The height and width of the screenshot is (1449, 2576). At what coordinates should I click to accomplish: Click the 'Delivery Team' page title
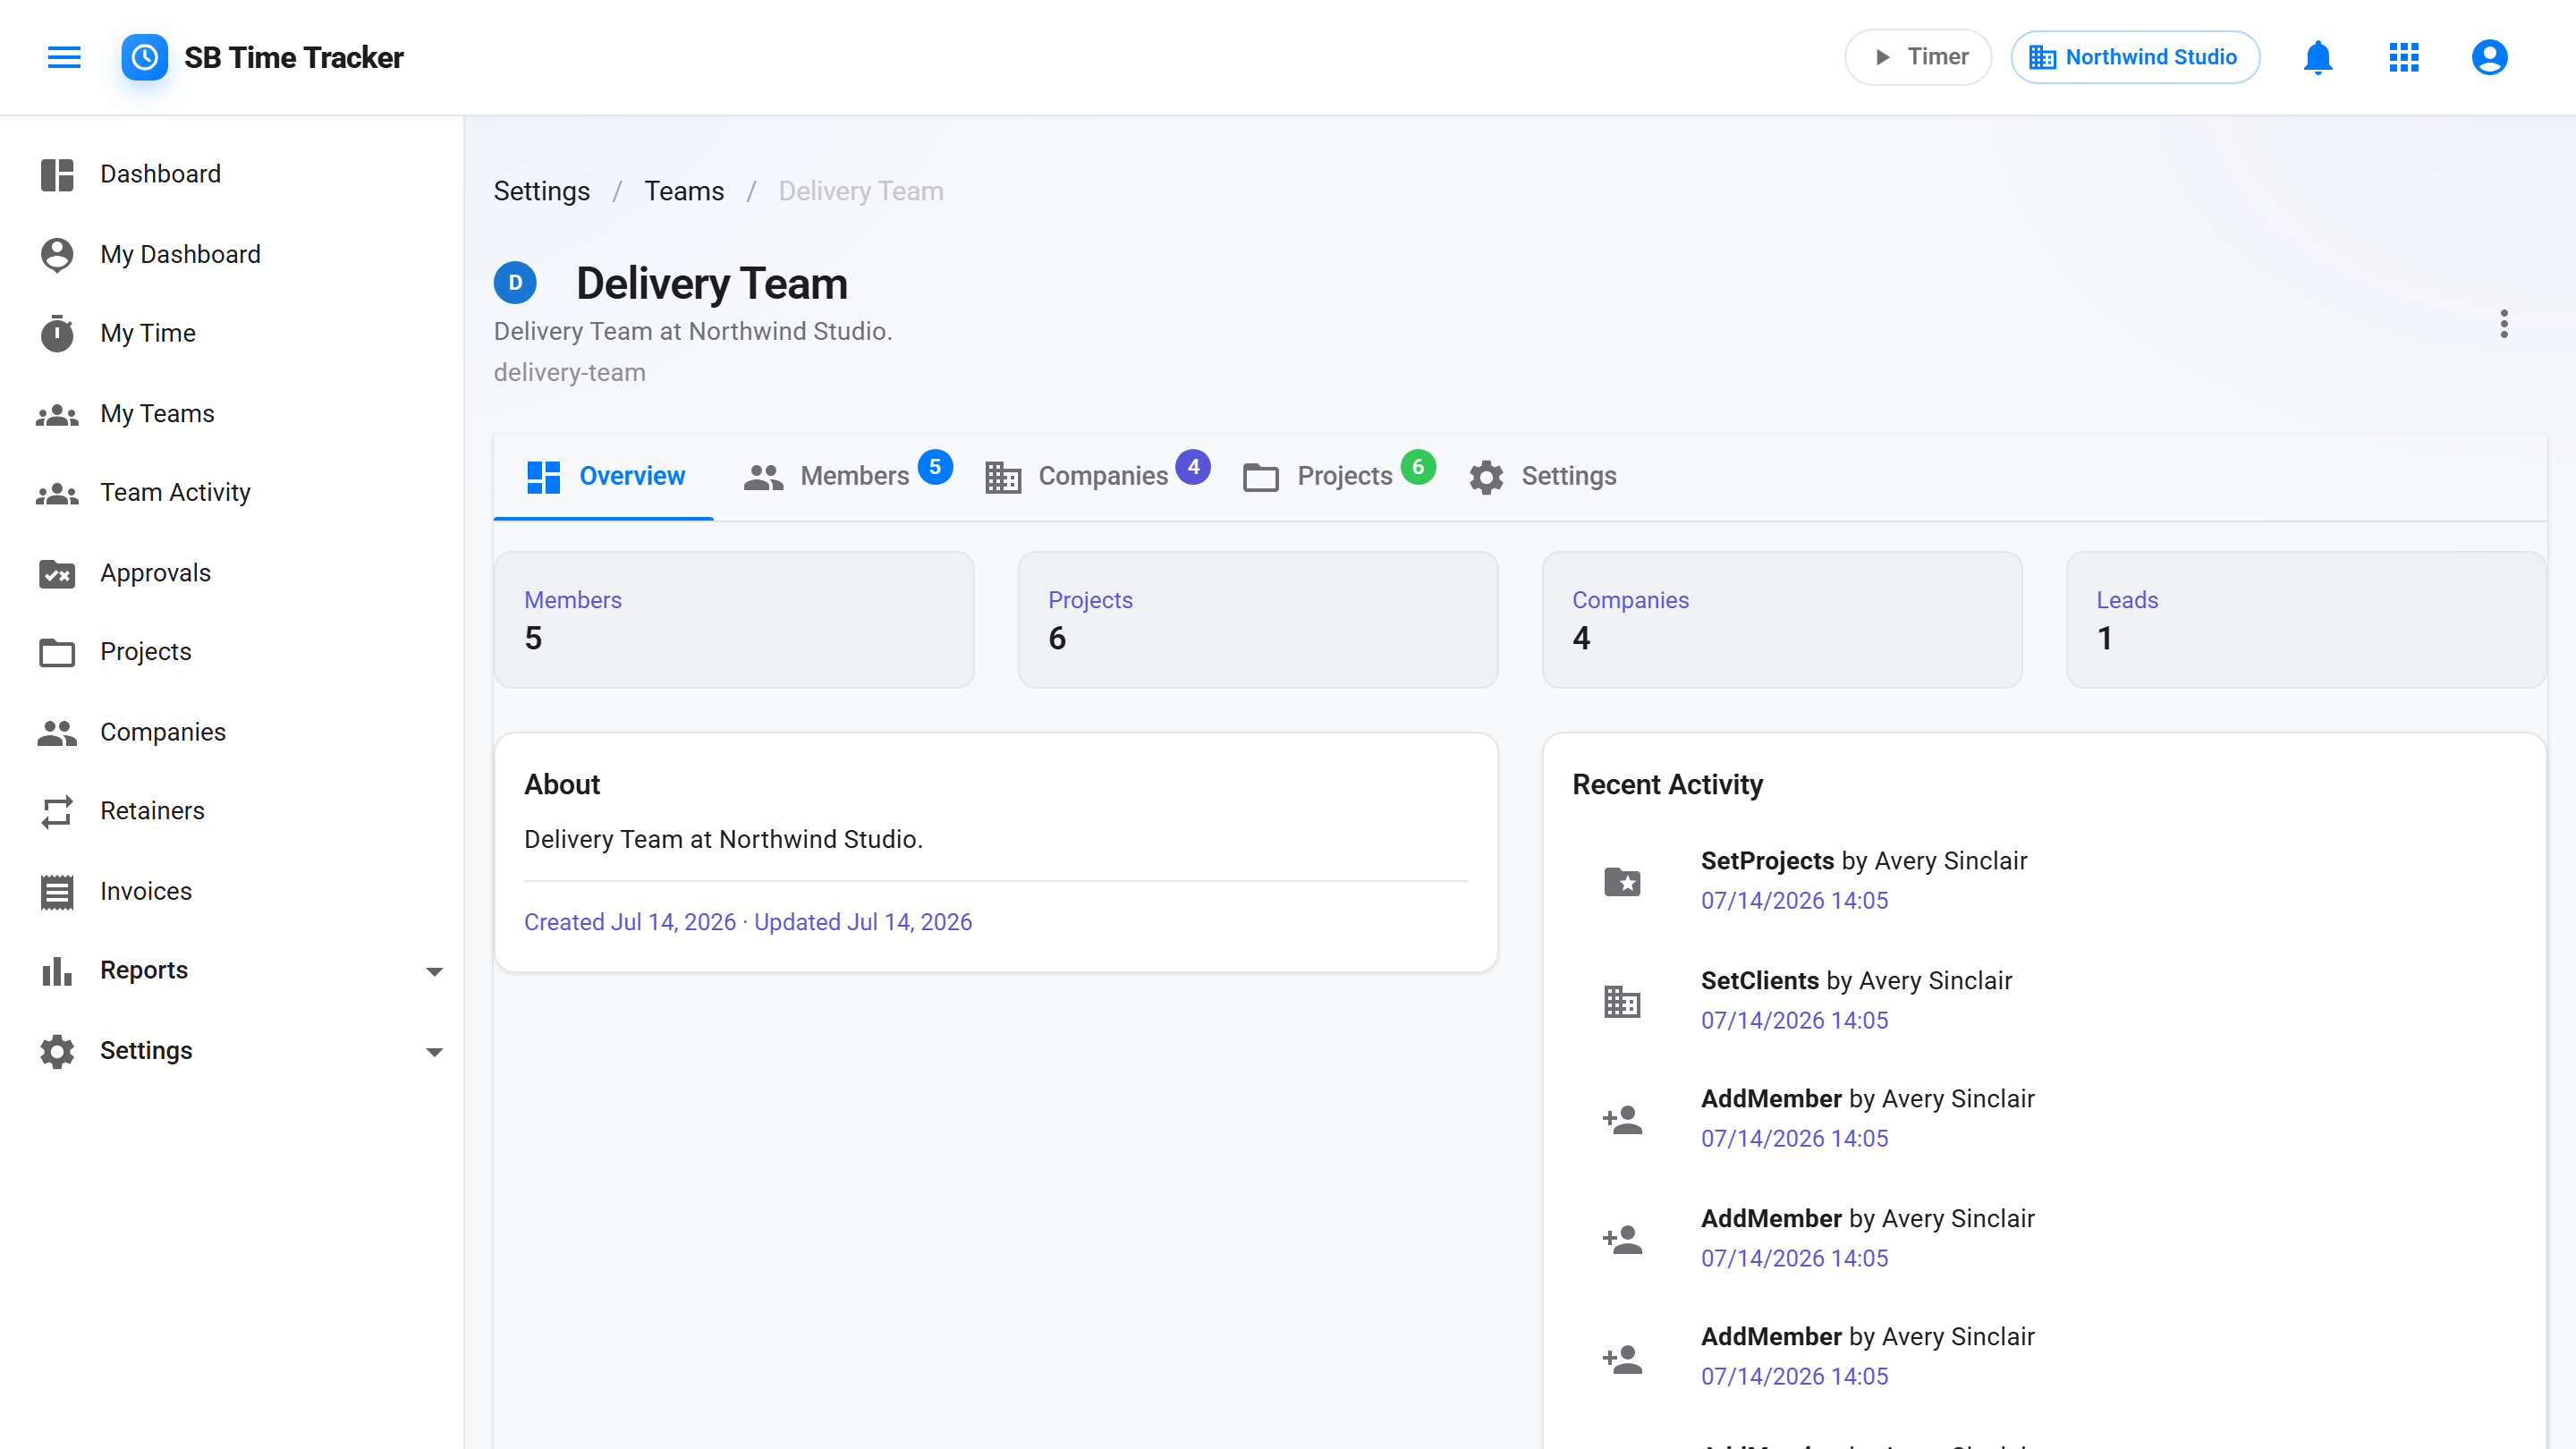click(x=712, y=284)
